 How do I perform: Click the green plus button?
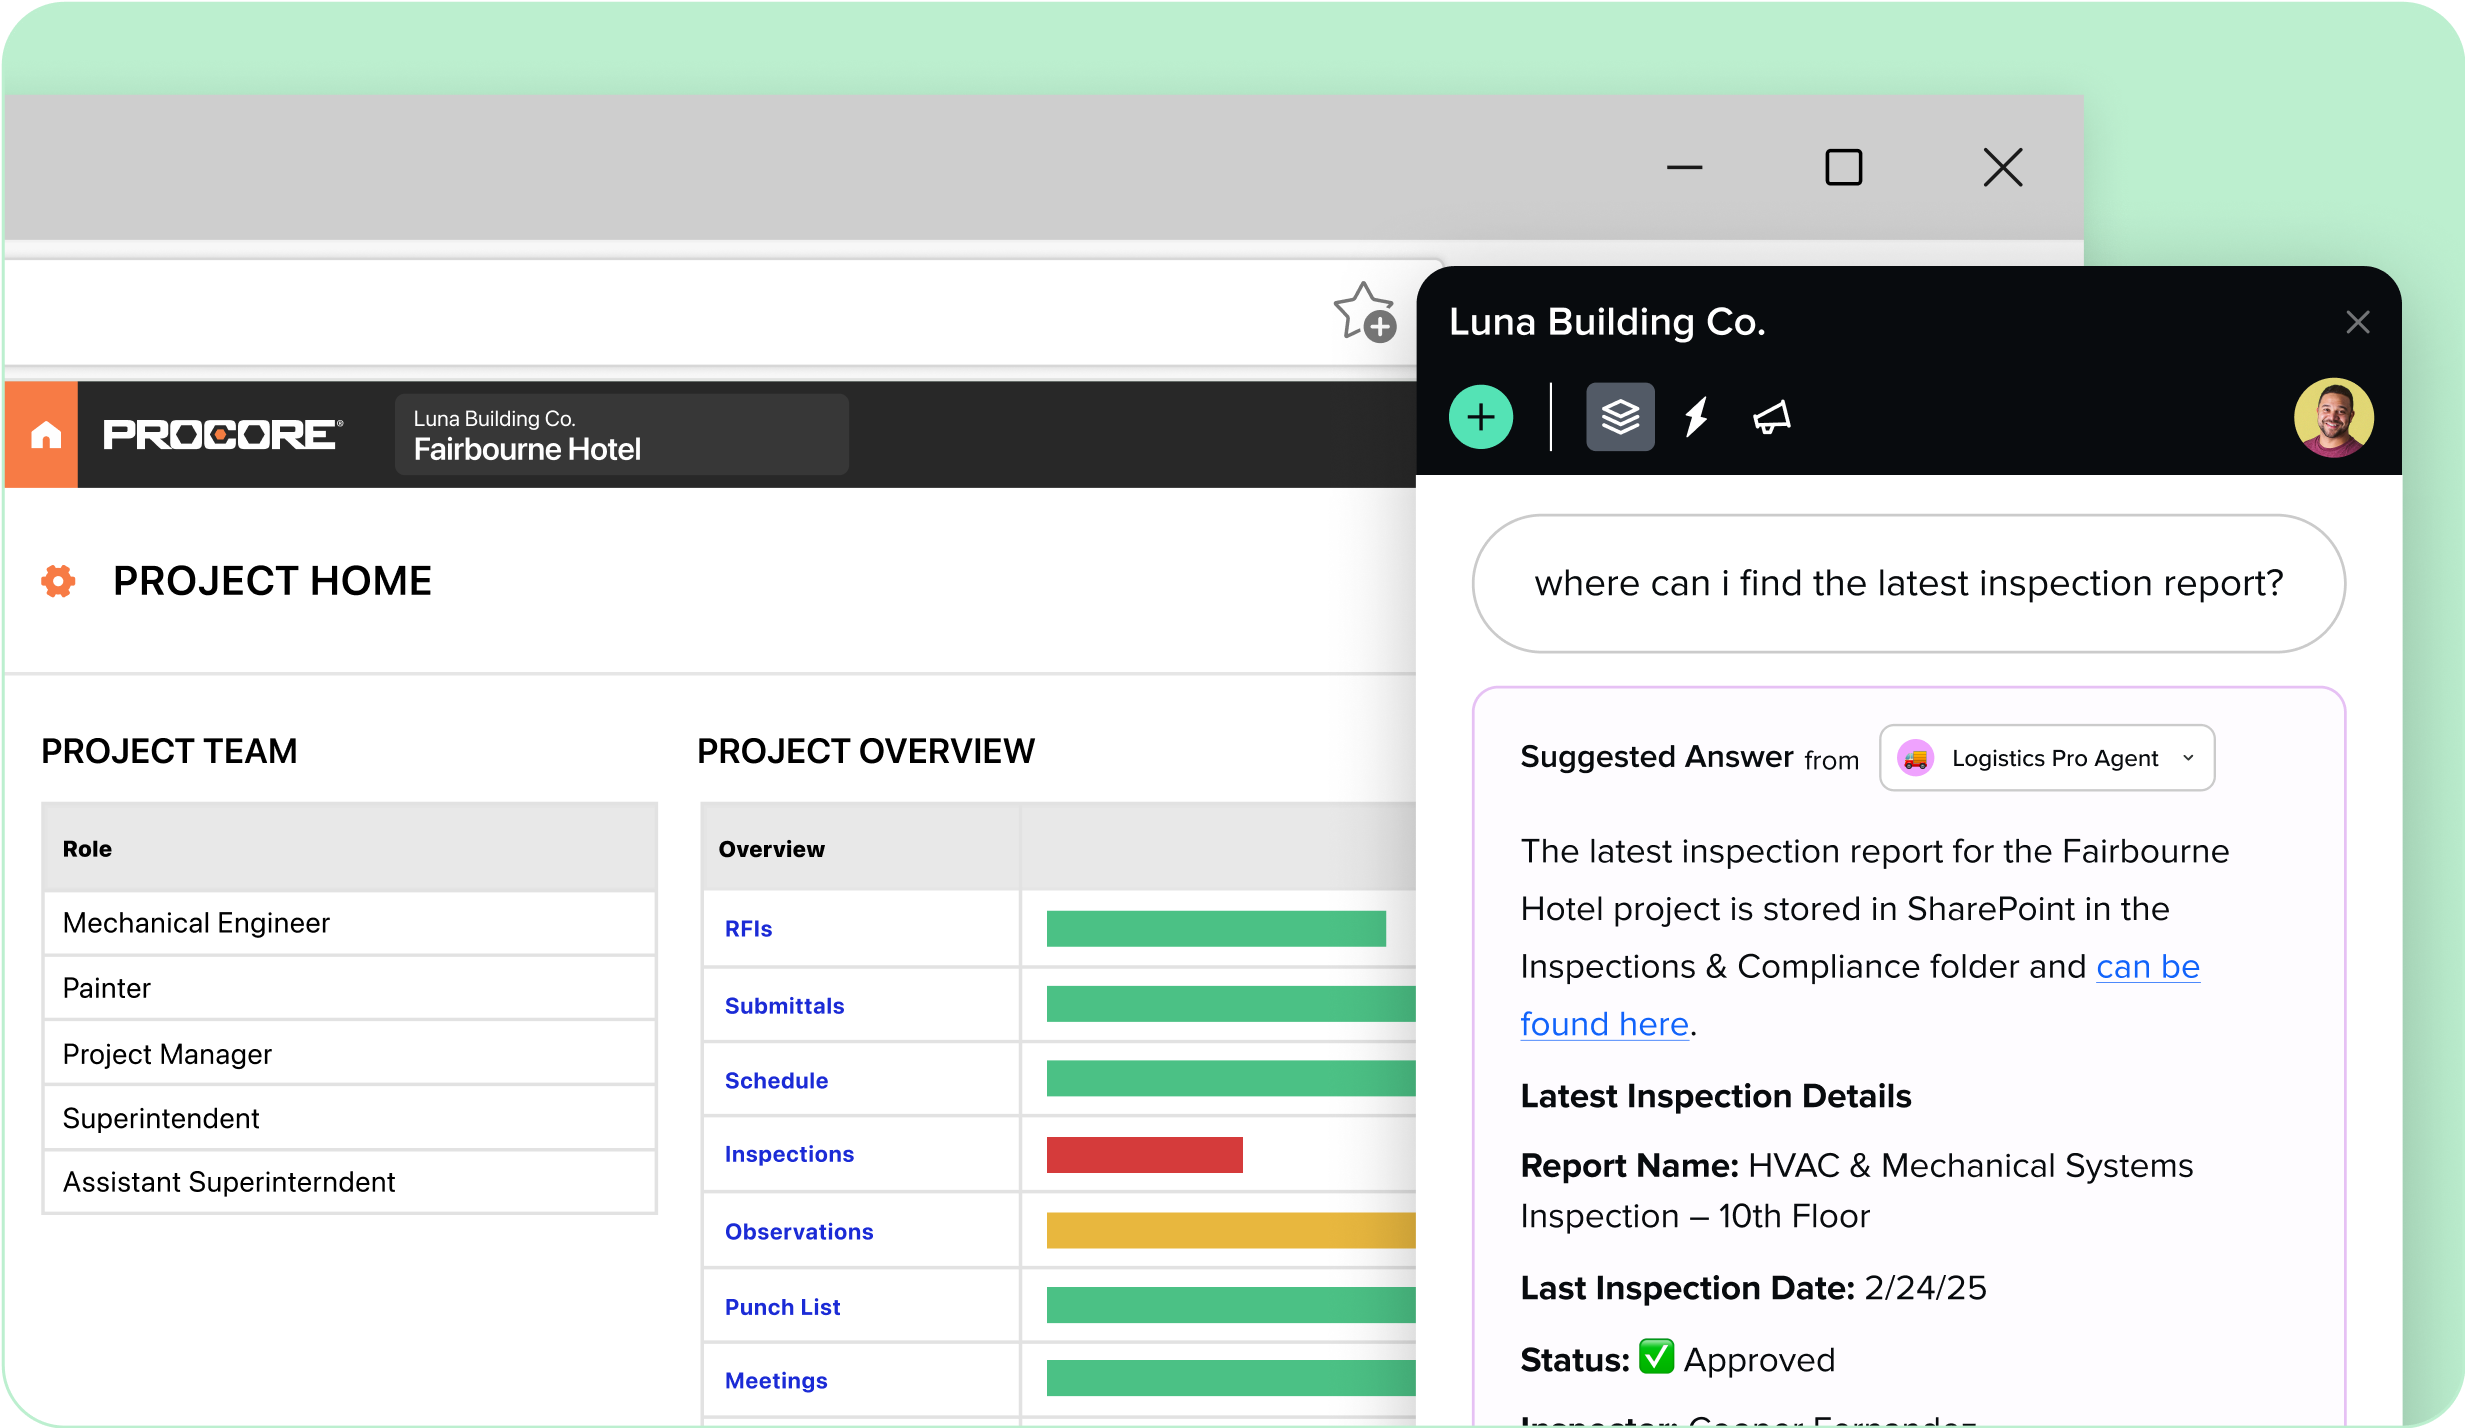(x=1480, y=417)
